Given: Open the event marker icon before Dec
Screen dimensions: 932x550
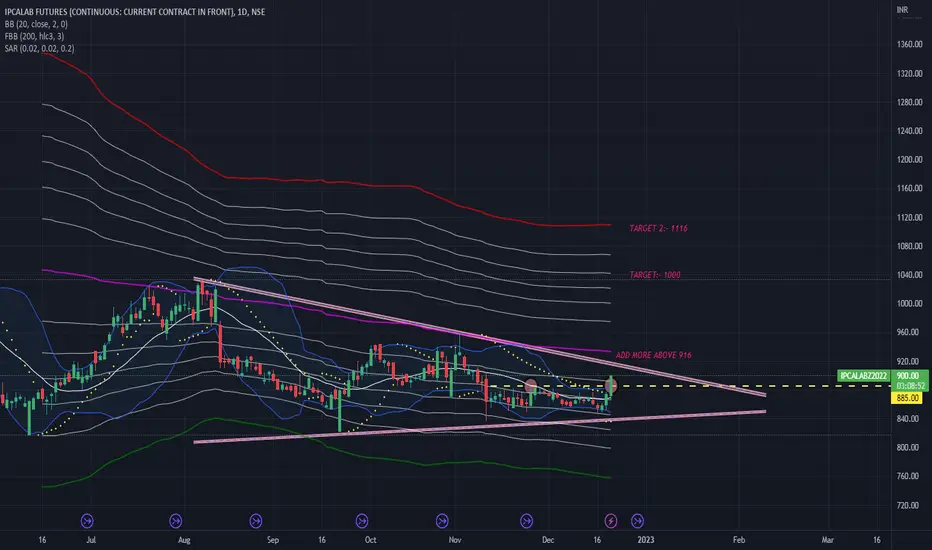Looking at the screenshot, I should click(526, 521).
